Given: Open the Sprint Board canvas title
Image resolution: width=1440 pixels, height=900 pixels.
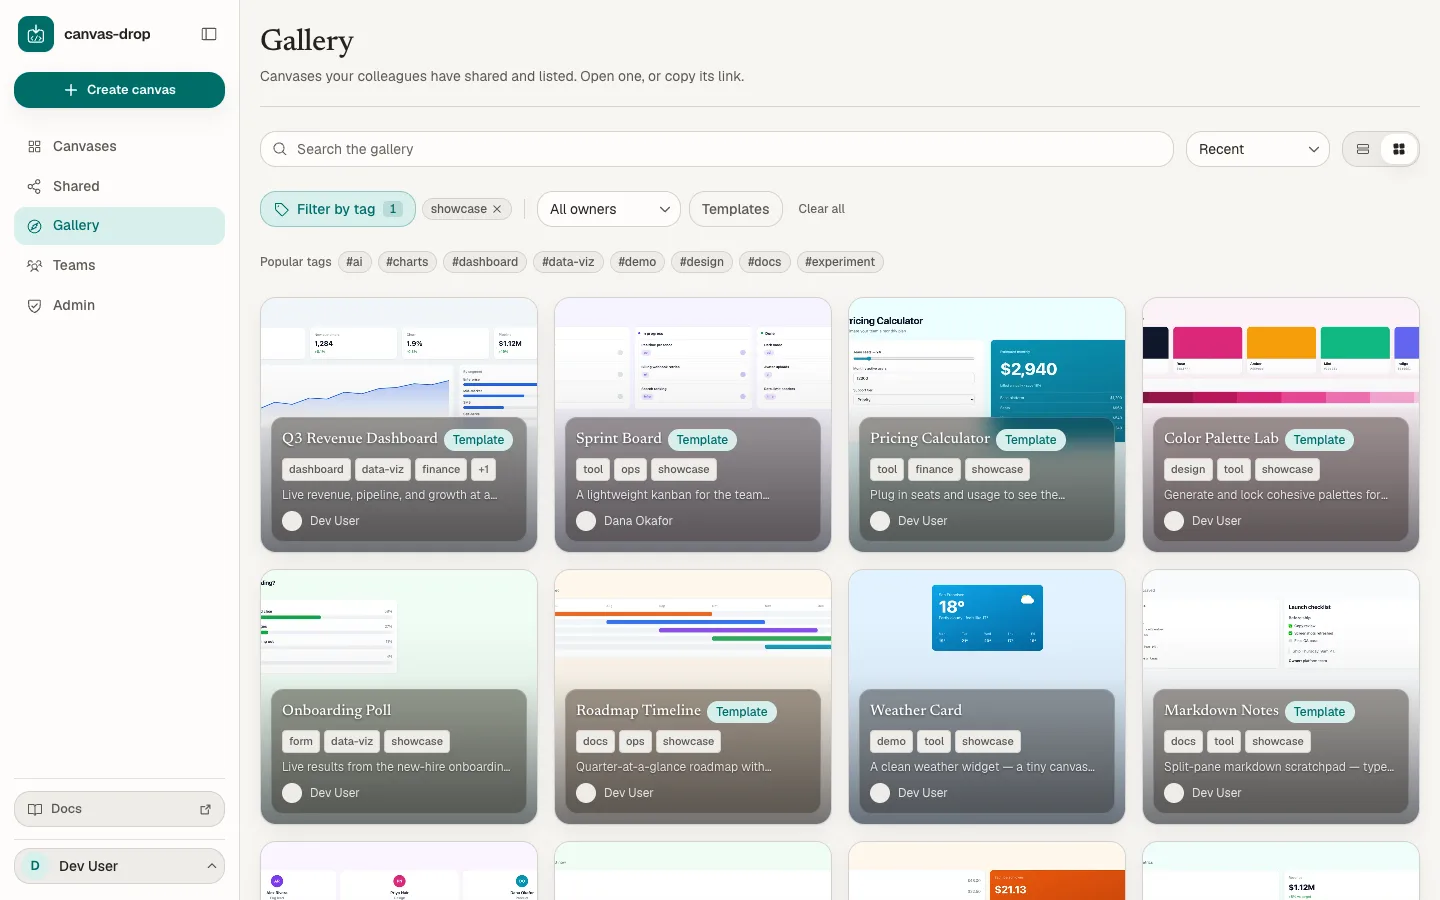Looking at the screenshot, I should coord(619,439).
